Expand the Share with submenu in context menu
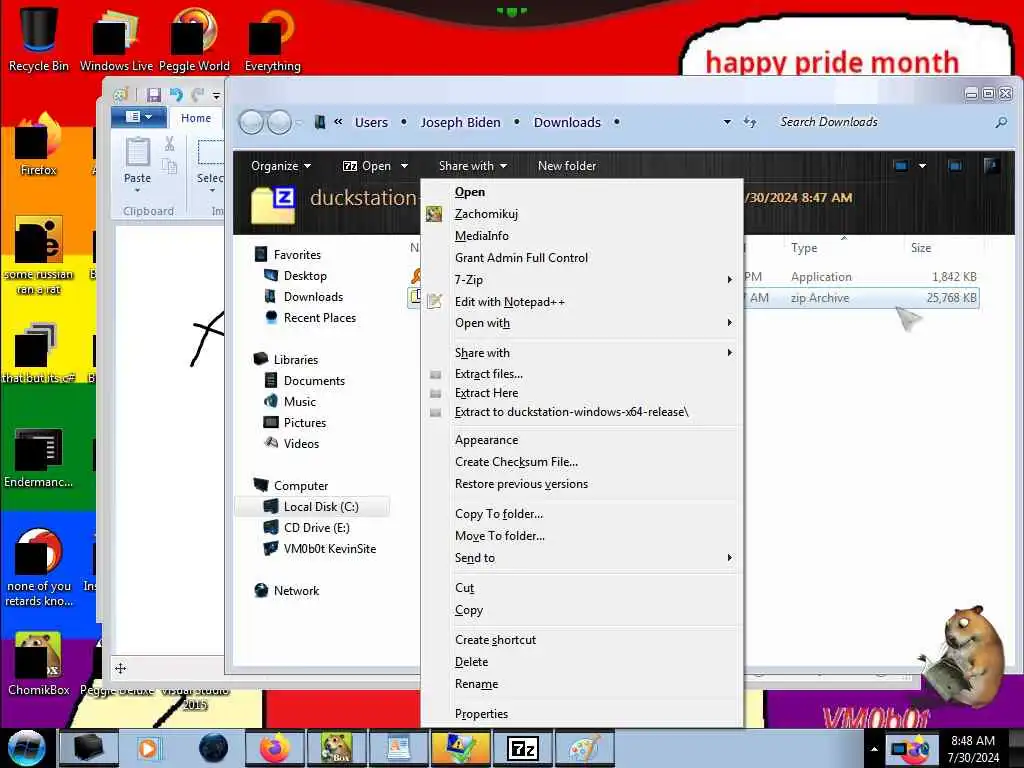The height and width of the screenshot is (768, 1024). [x=581, y=353]
